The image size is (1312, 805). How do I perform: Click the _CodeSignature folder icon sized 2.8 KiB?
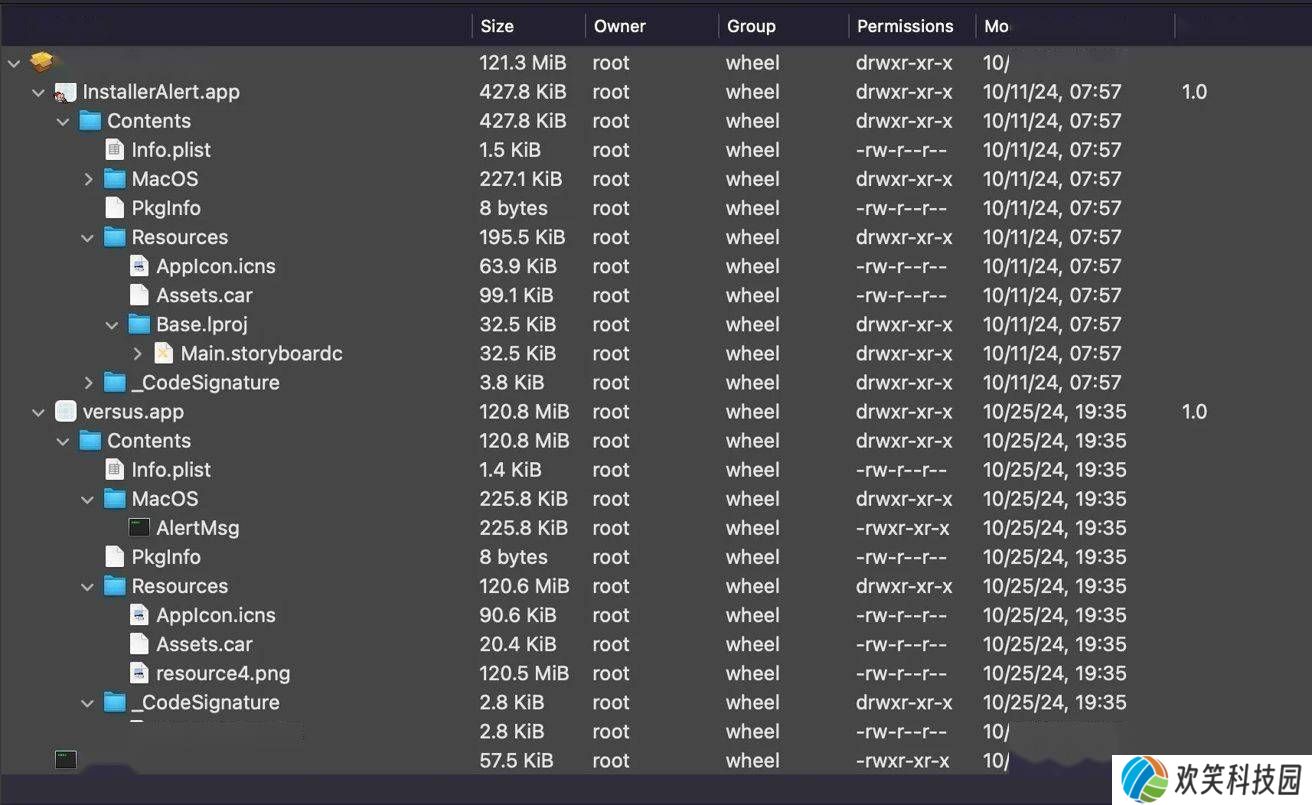click(115, 702)
